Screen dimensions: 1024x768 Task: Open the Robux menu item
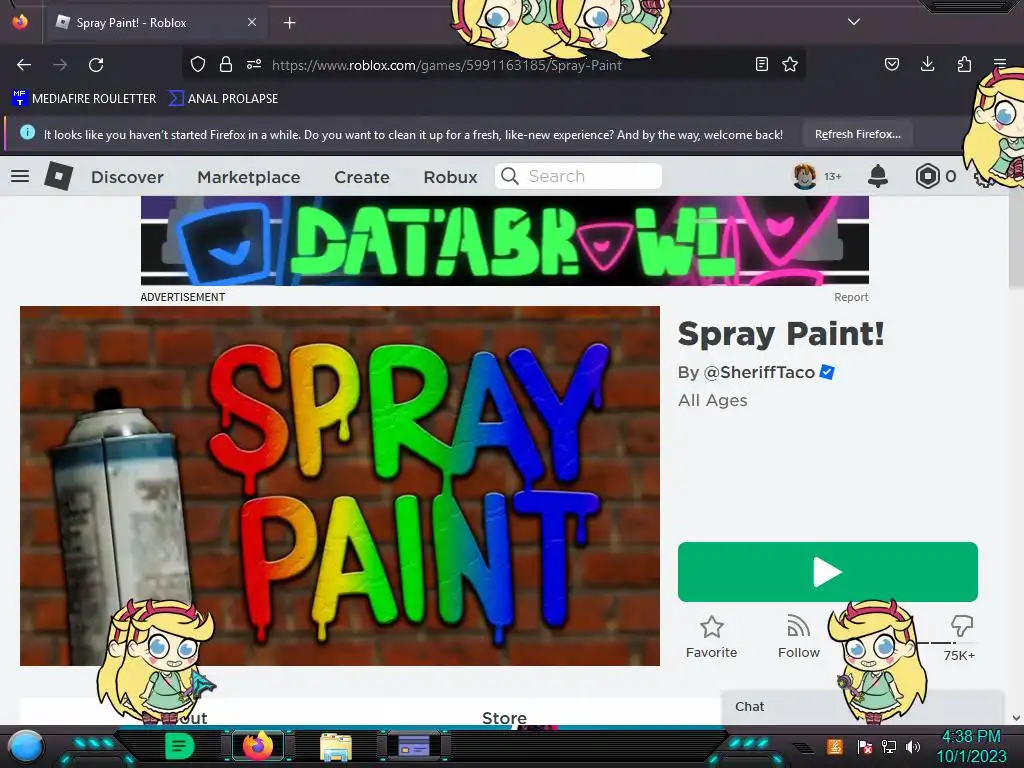point(450,177)
